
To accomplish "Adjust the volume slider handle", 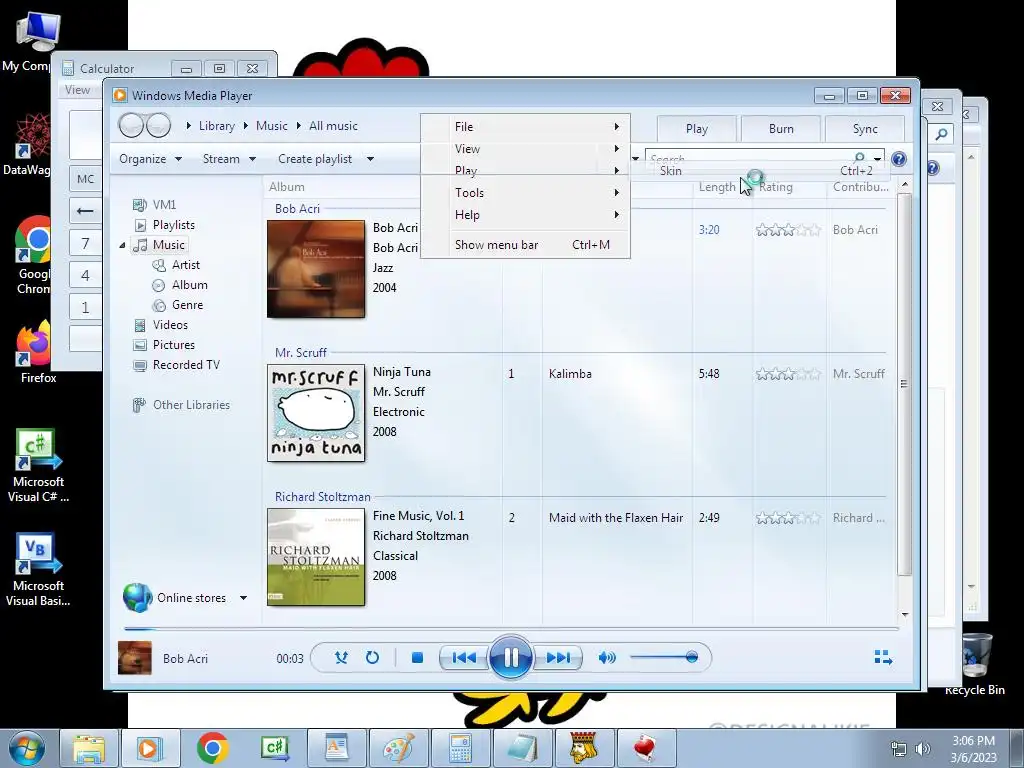I will [692, 657].
